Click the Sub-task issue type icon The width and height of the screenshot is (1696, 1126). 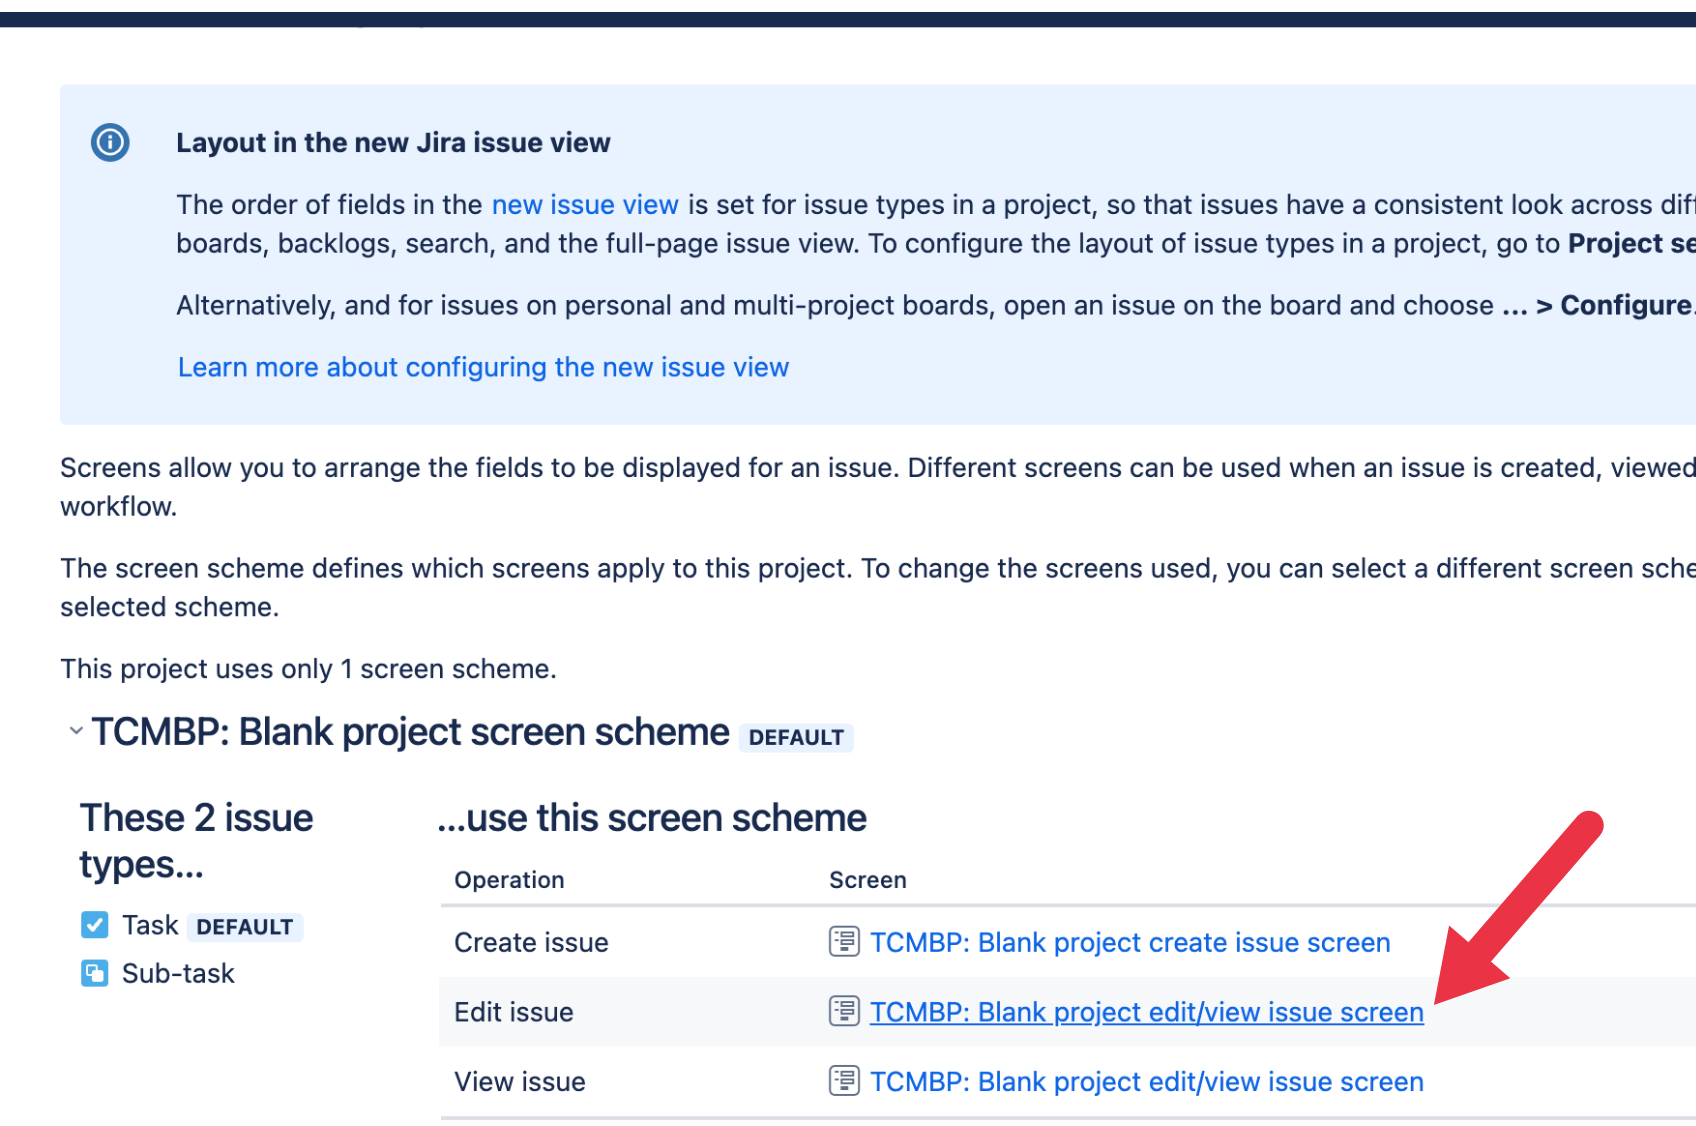click(94, 973)
